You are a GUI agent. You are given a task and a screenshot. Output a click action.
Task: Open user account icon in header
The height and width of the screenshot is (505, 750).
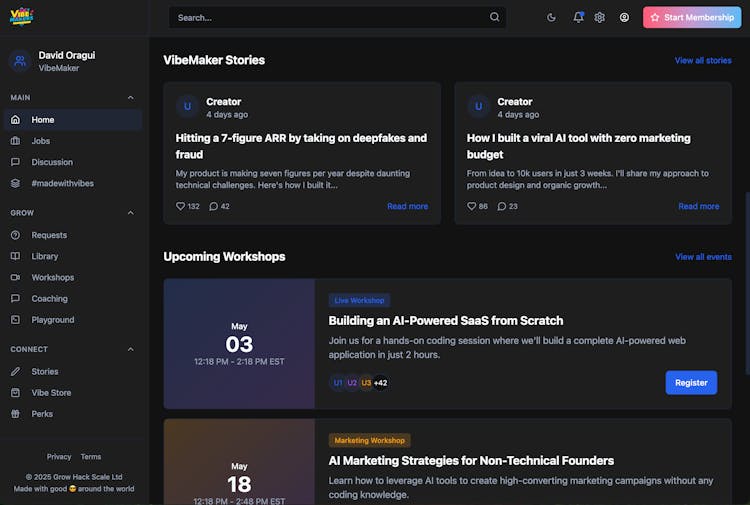pyautogui.click(x=624, y=18)
